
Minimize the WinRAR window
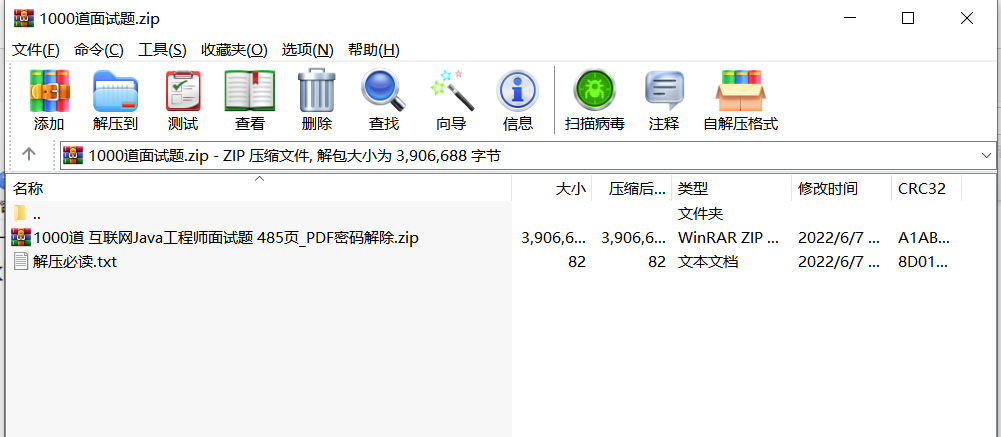[x=848, y=19]
